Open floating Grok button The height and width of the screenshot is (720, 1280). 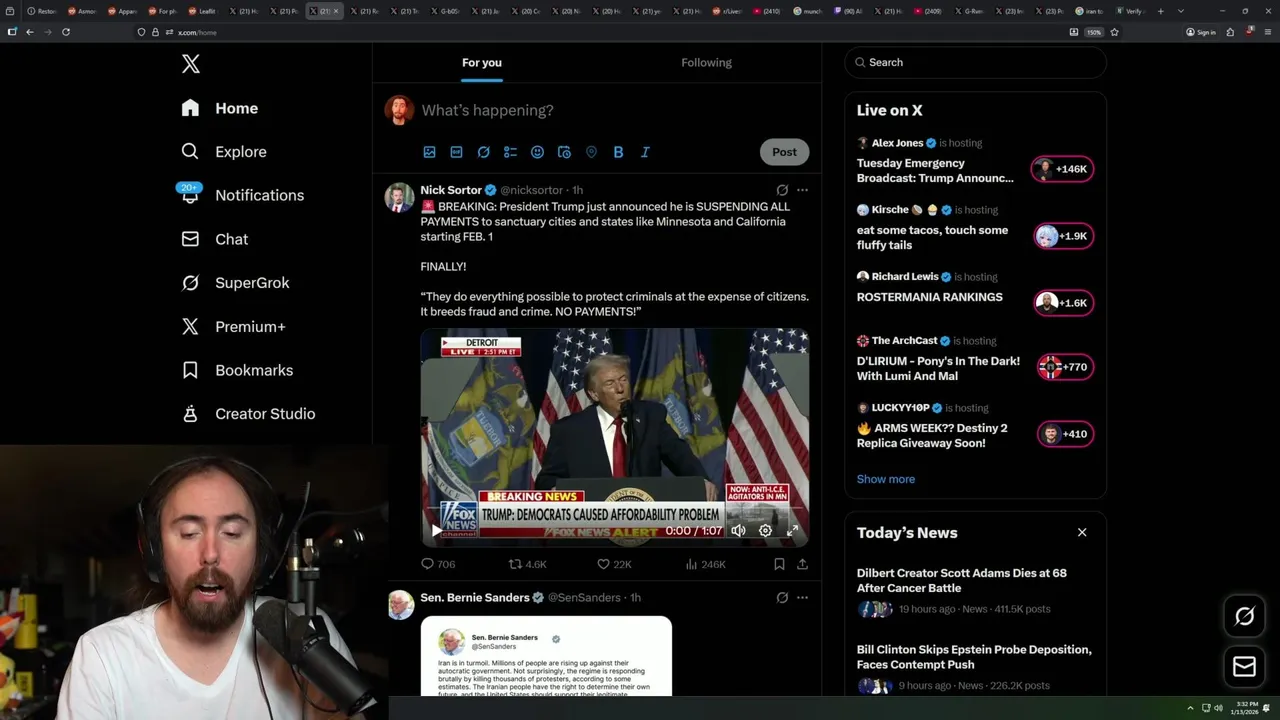point(1245,617)
